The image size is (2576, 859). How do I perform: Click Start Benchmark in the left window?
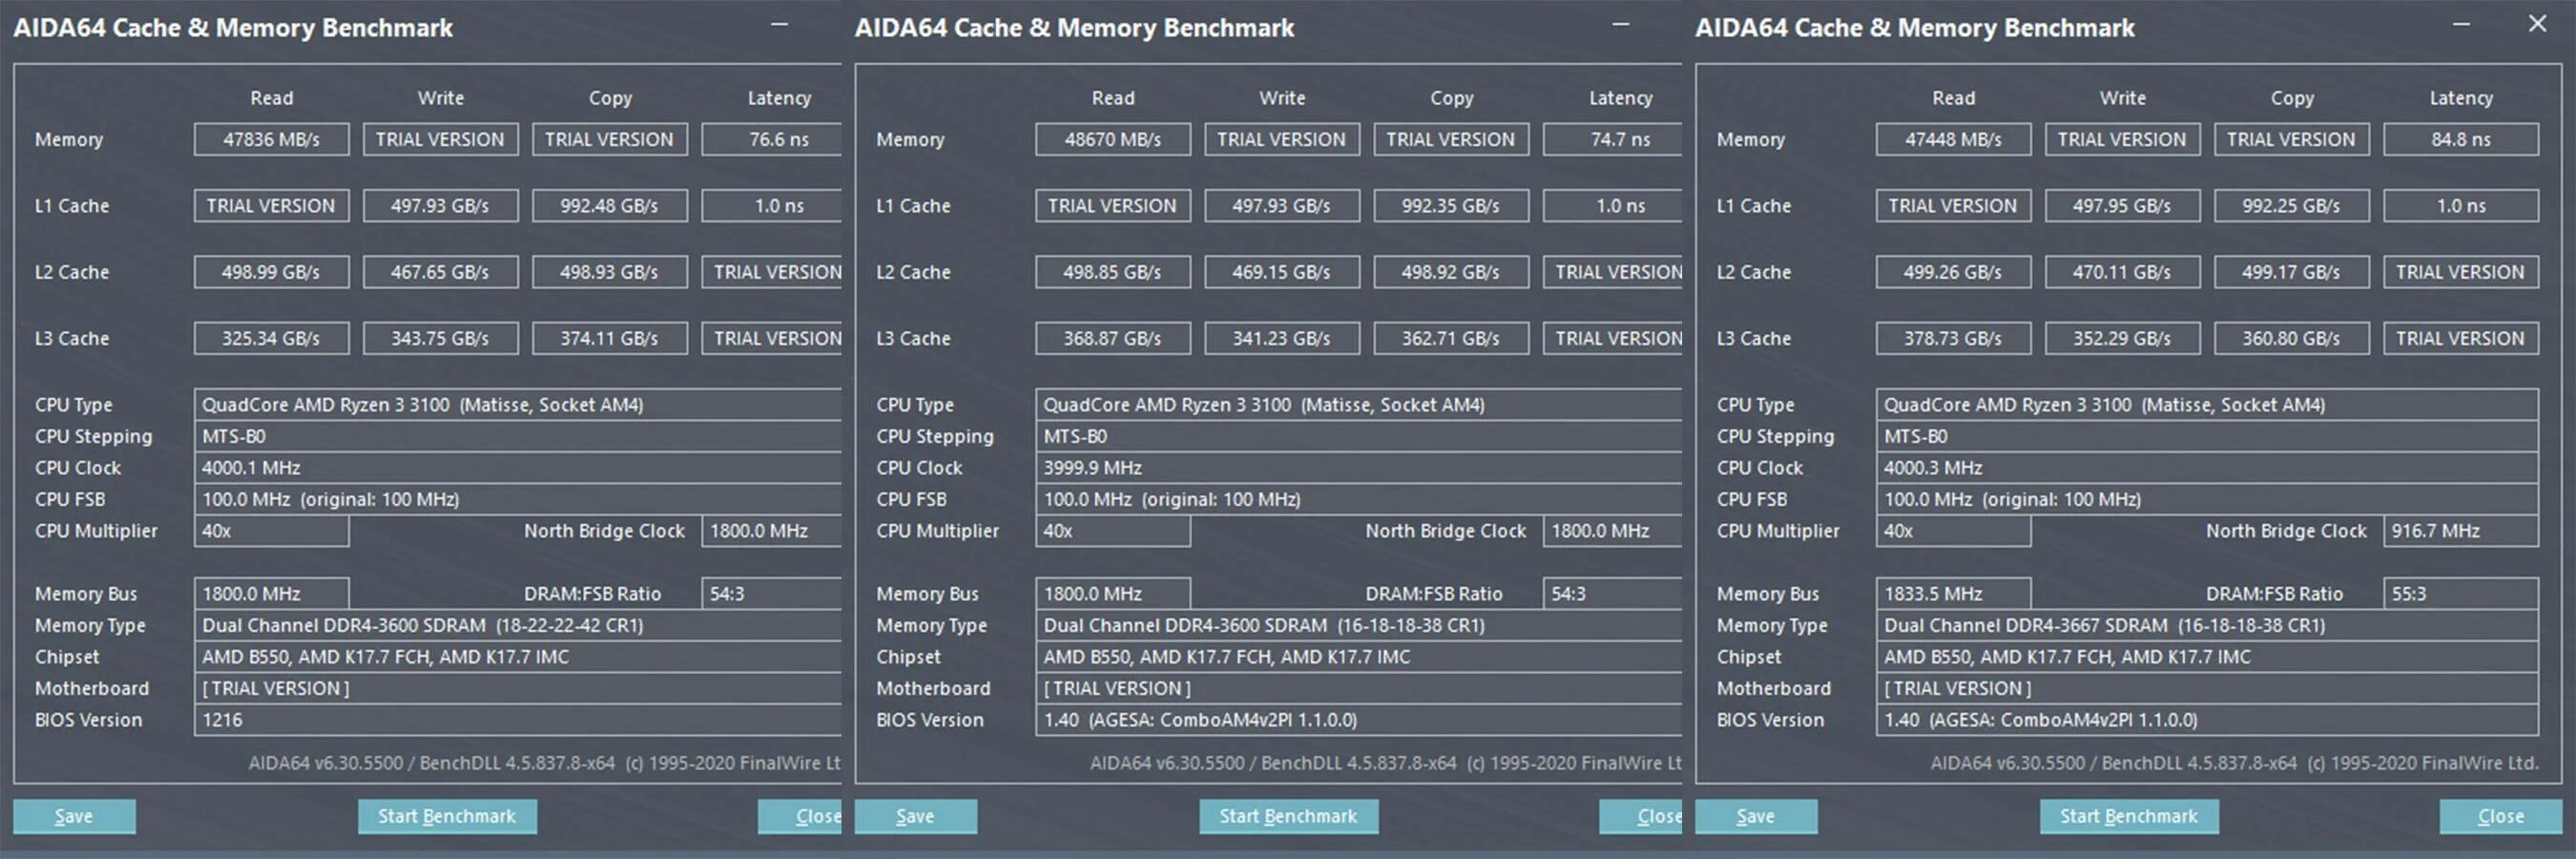447,816
